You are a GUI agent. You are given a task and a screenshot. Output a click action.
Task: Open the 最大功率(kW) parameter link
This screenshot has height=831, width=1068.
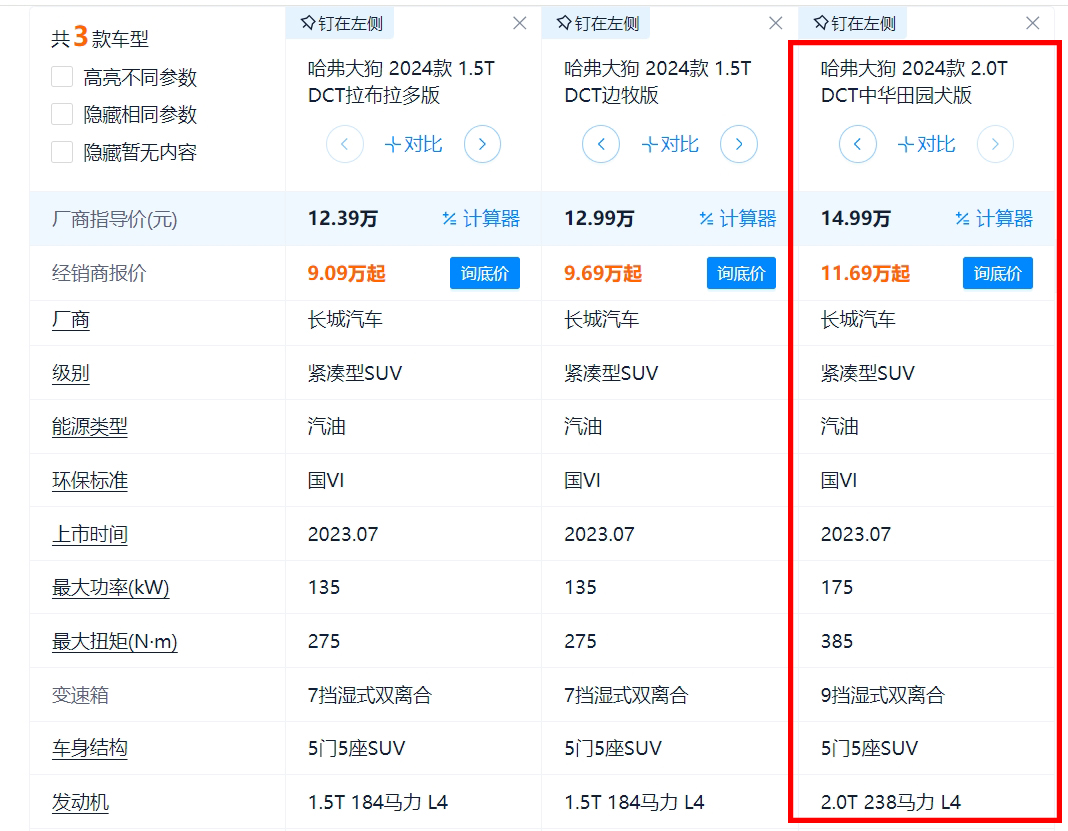(x=111, y=588)
